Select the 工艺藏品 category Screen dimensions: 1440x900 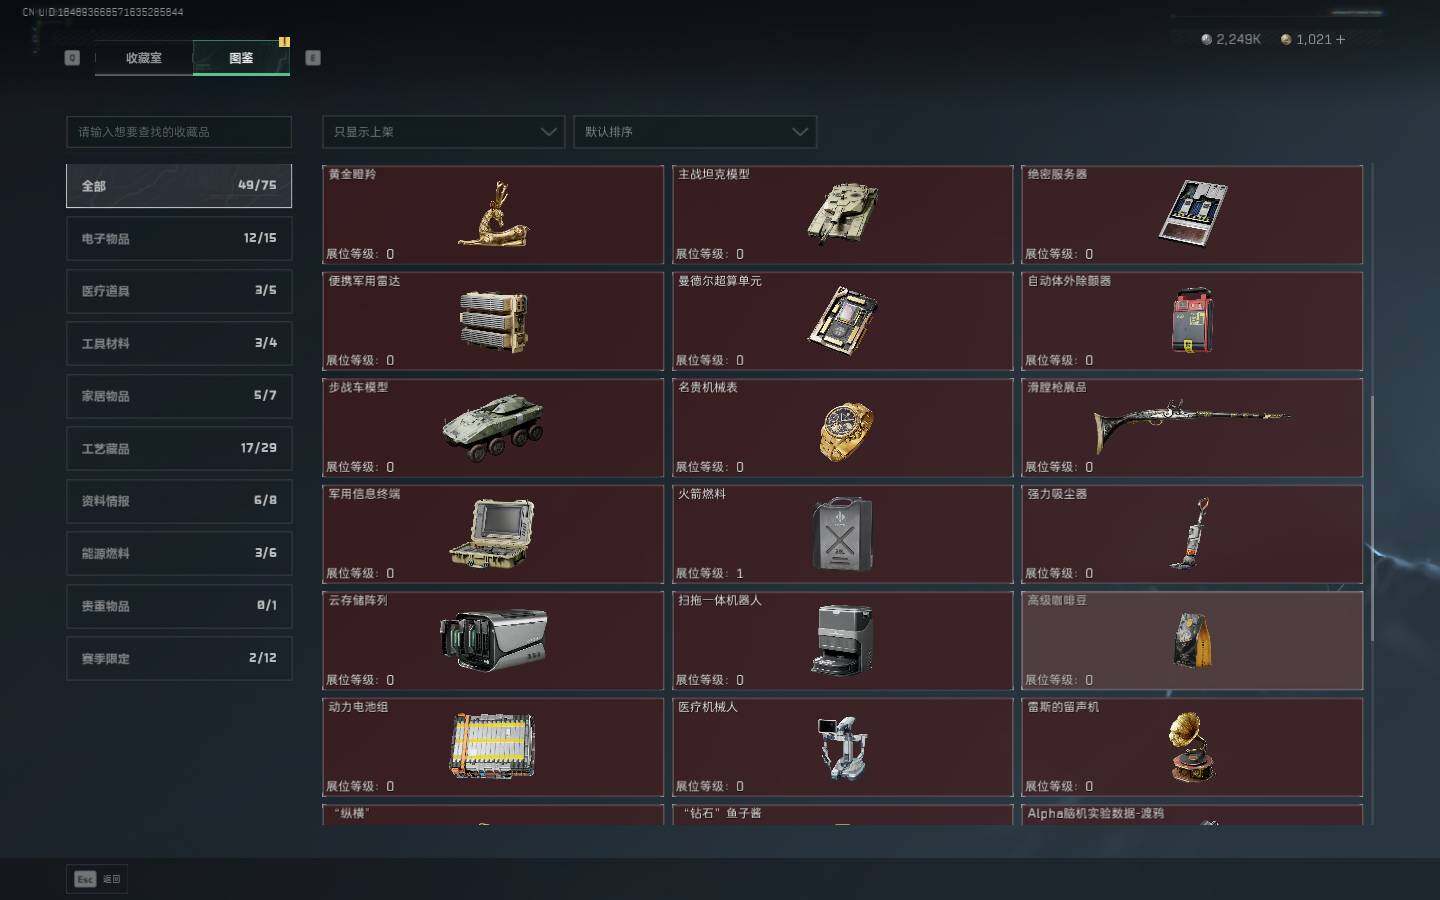(179, 448)
